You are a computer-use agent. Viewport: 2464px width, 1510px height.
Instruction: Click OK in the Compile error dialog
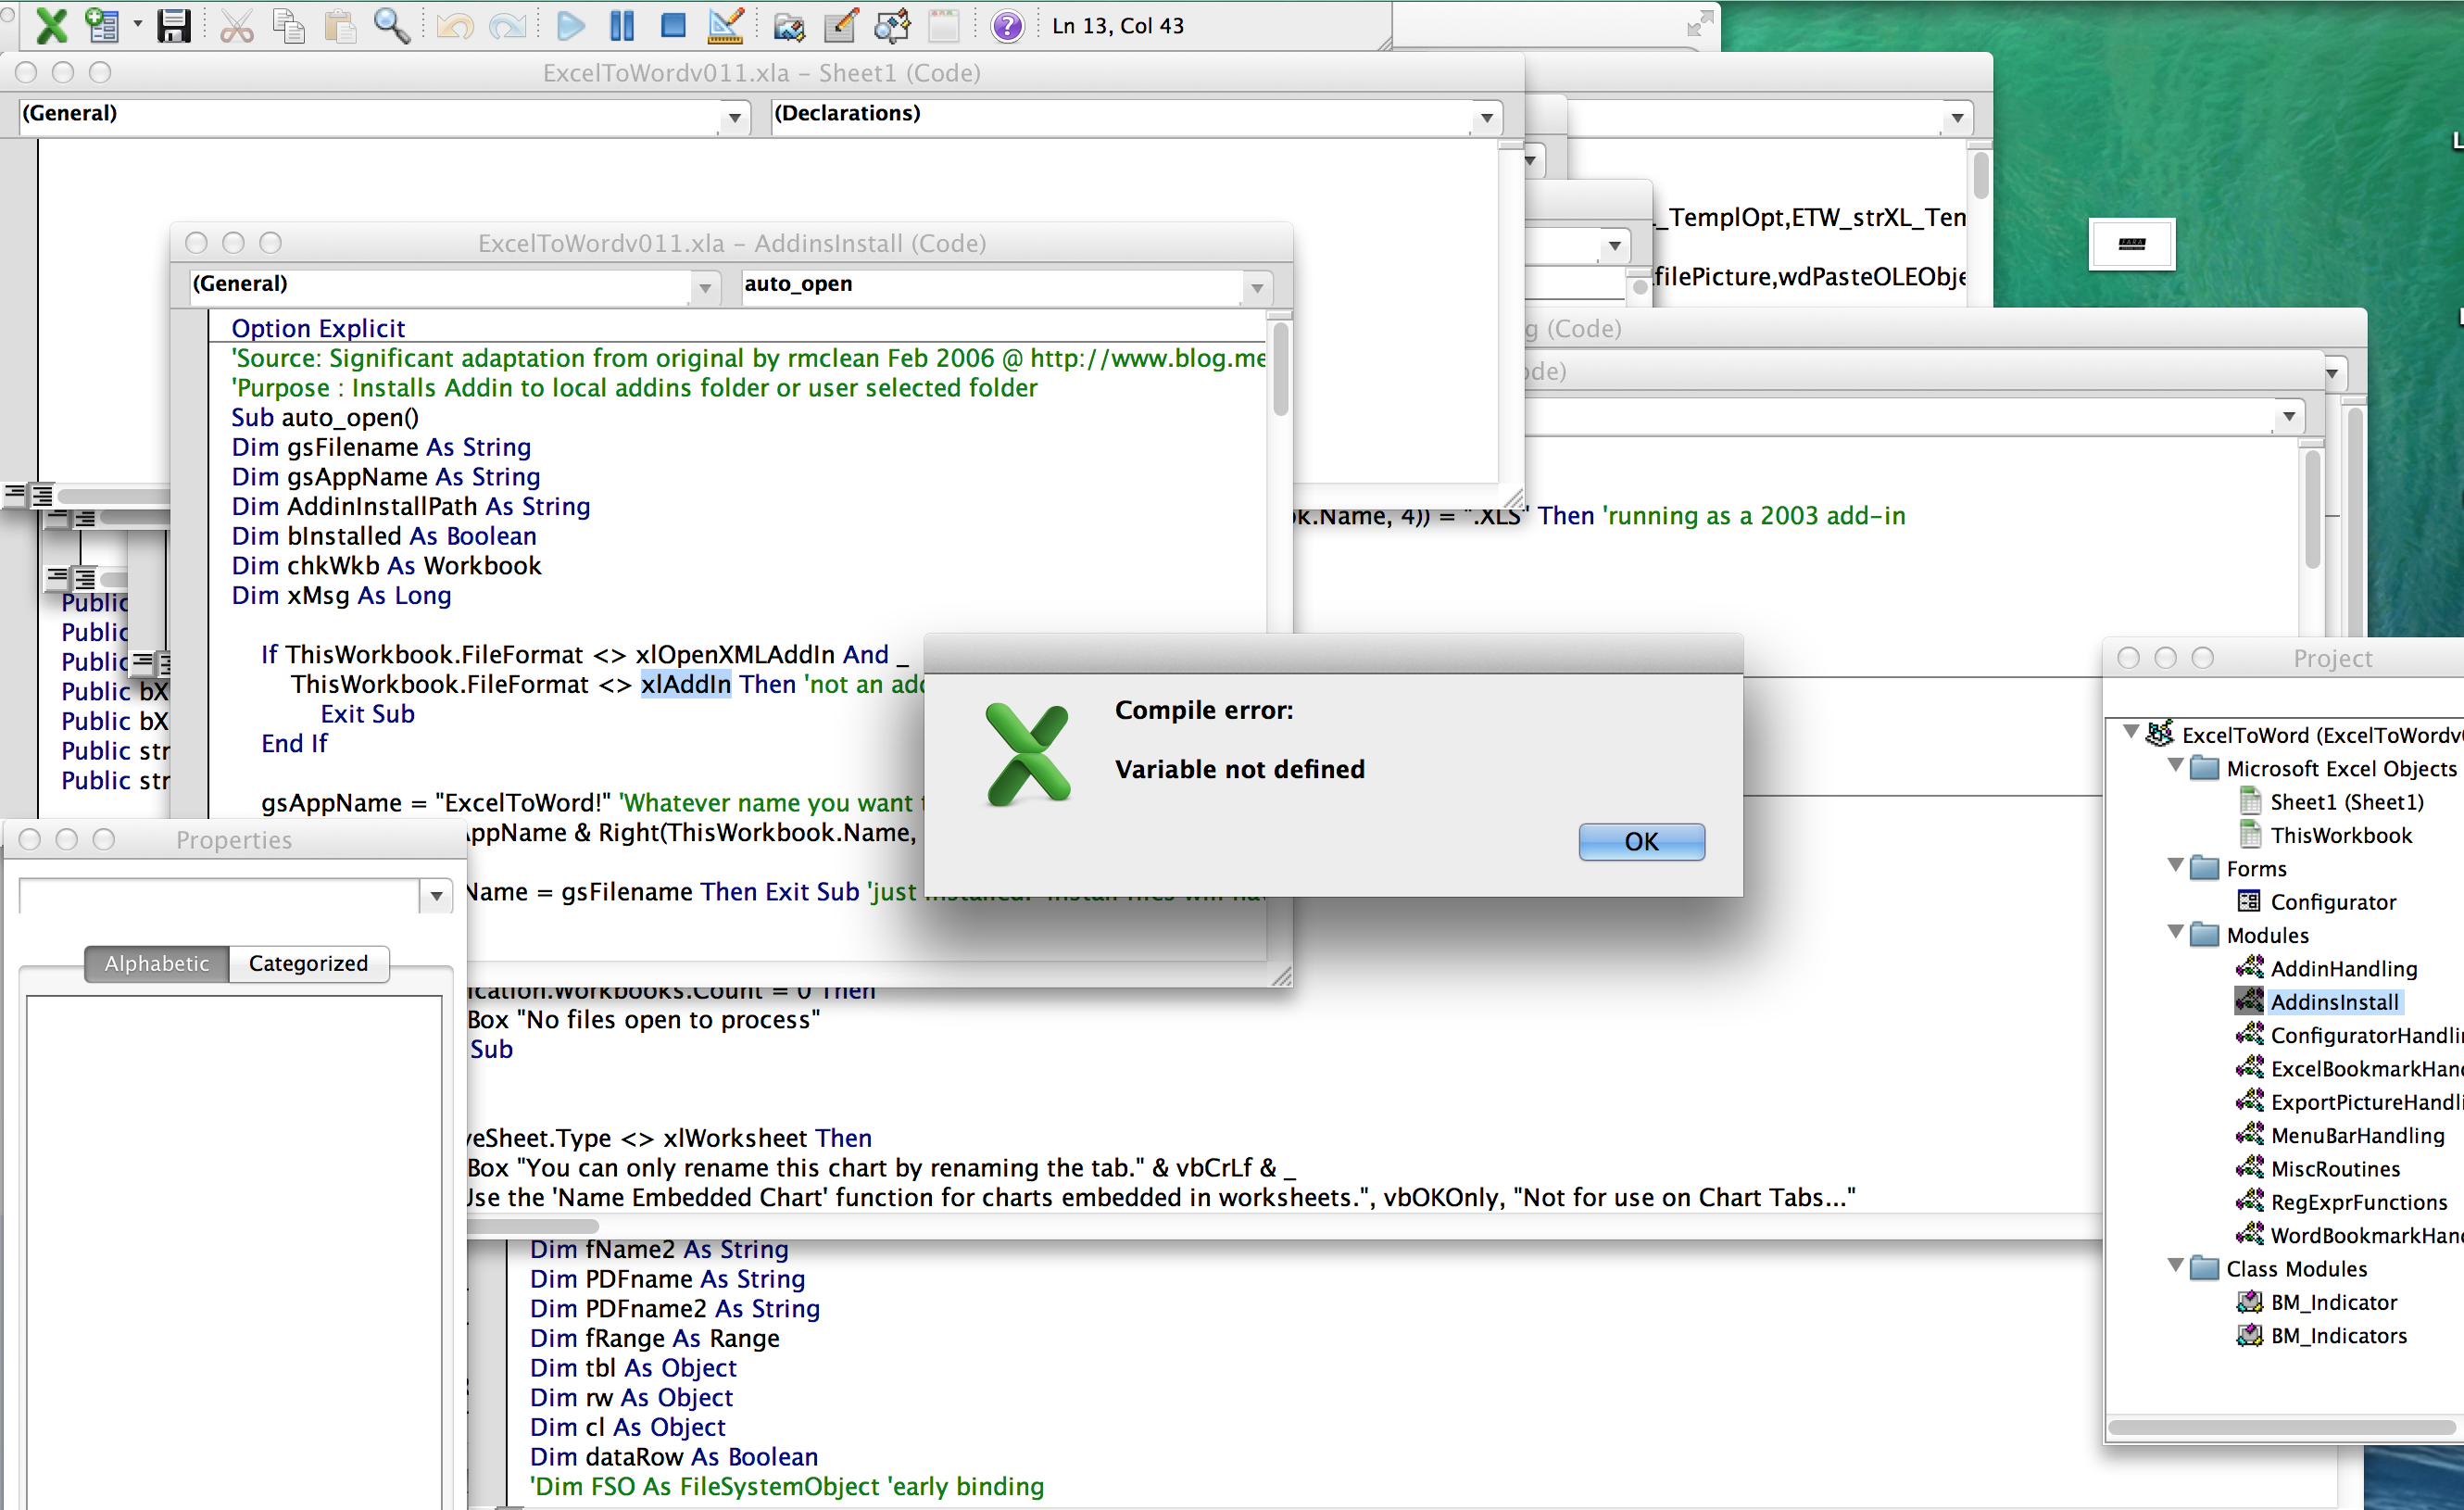[x=1641, y=841]
